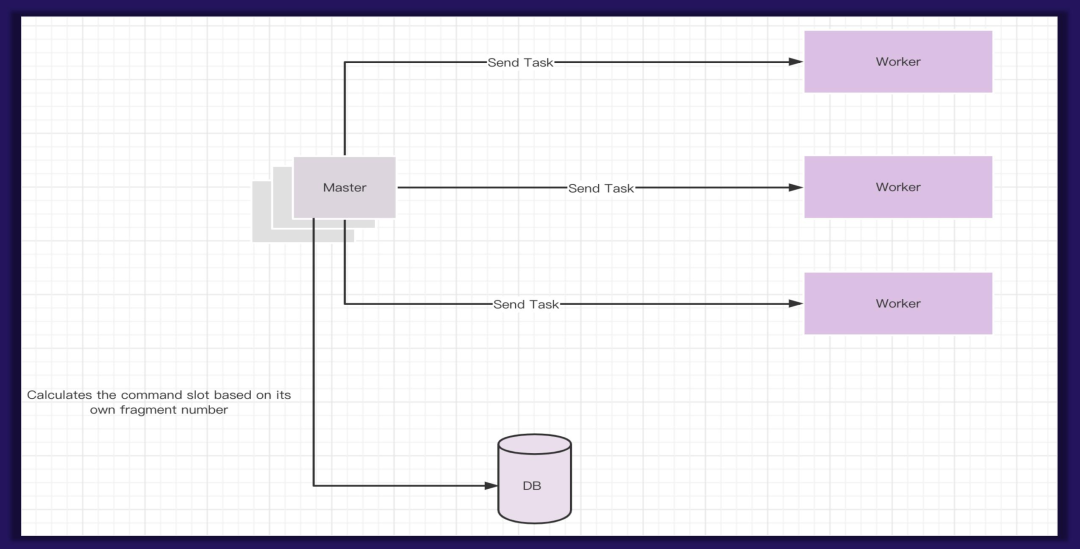Click the corner bend of the DB connector
Image resolution: width=1080 pixels, height=549 pixels.
[314, 486]
